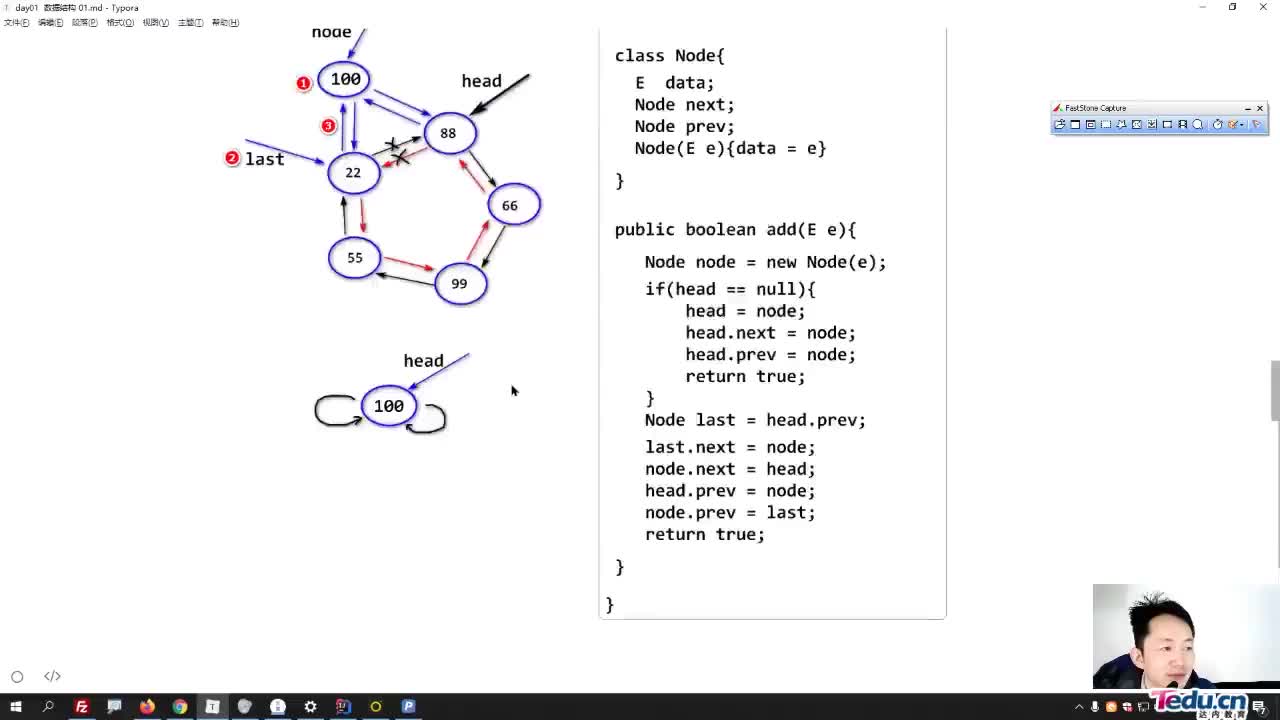Select Capture Full Screen in FastStone
The image size is (1280, 720).
(x=1137, y=124)
